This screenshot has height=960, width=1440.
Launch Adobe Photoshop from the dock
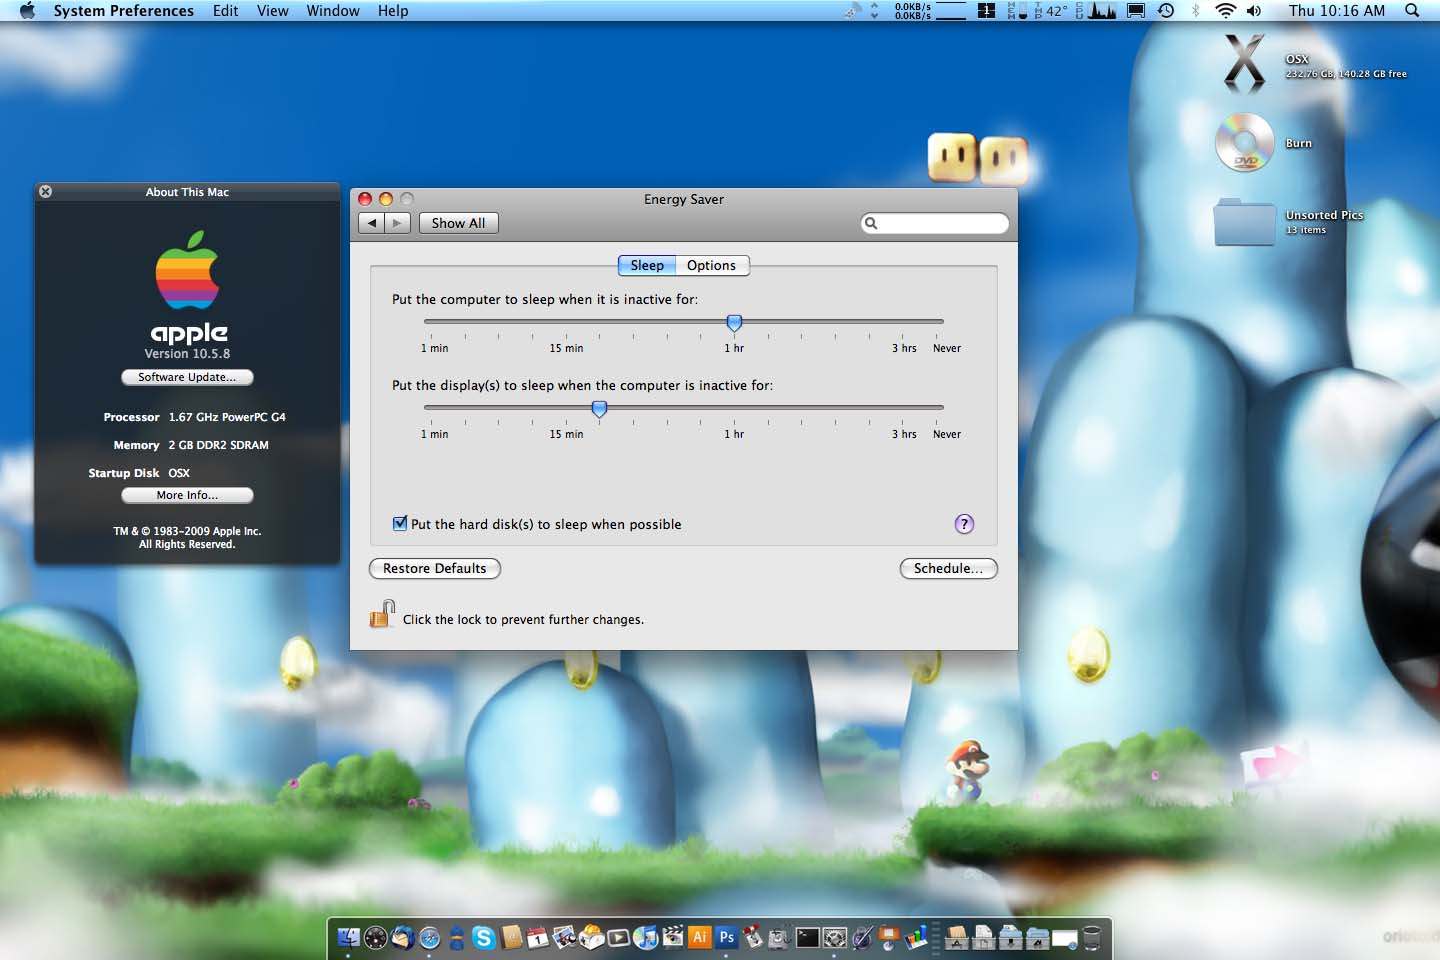tap(727, 937)
